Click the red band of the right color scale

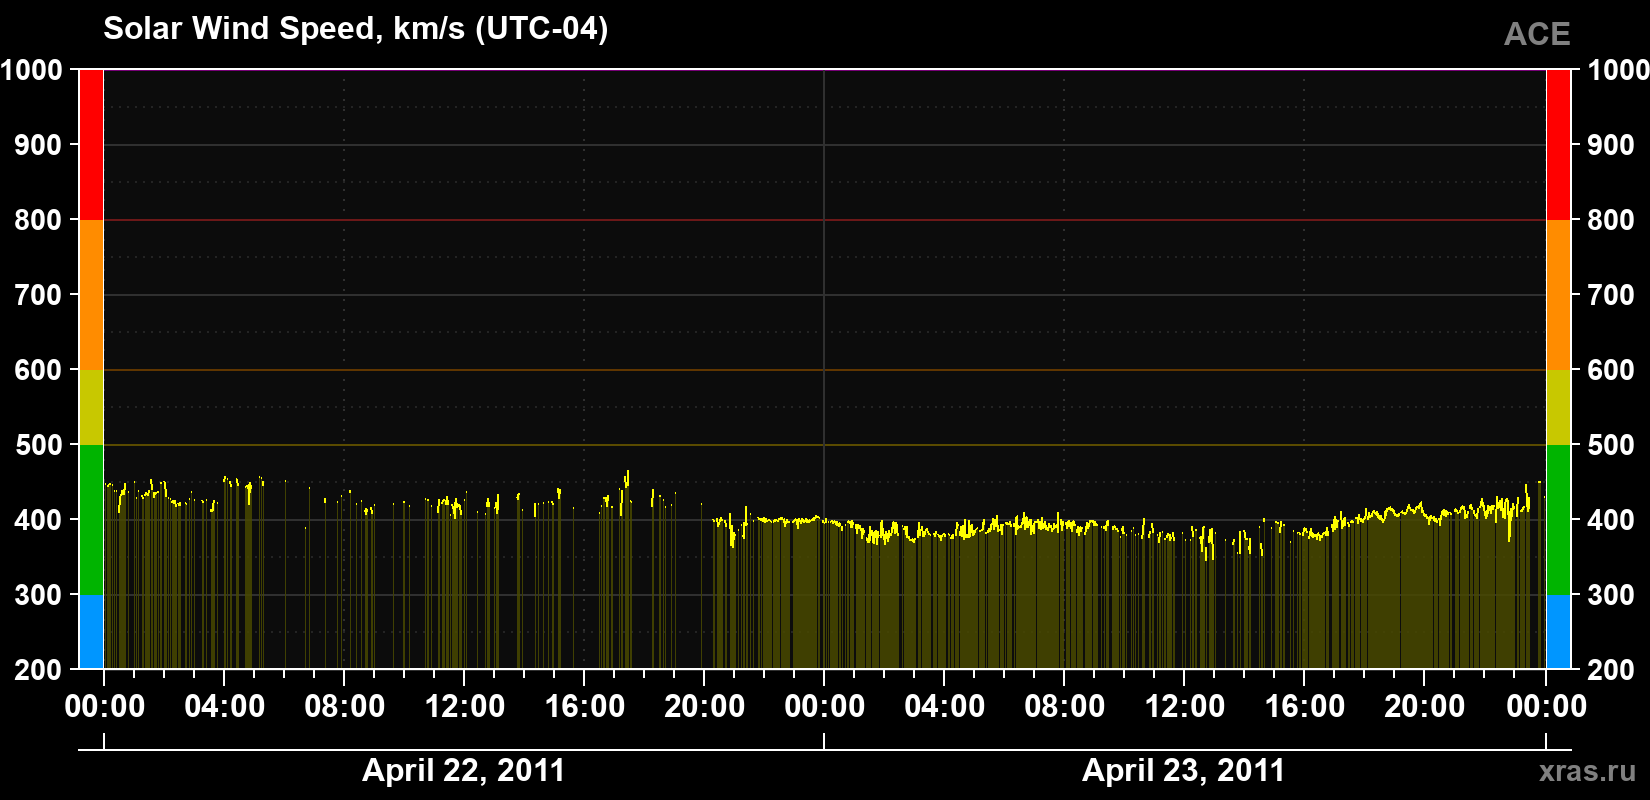pos(1558,145)
